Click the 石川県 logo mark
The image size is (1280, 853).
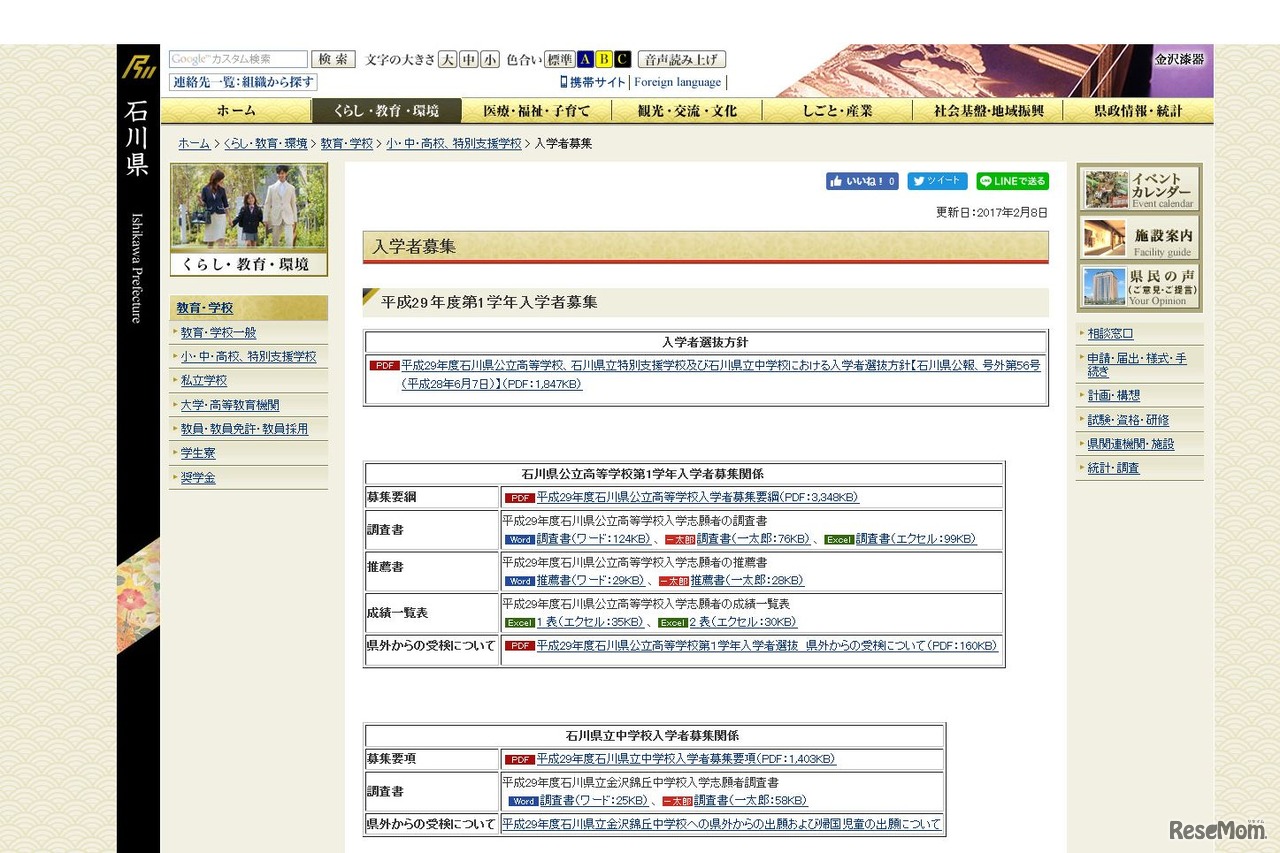(x=137, y=66)
